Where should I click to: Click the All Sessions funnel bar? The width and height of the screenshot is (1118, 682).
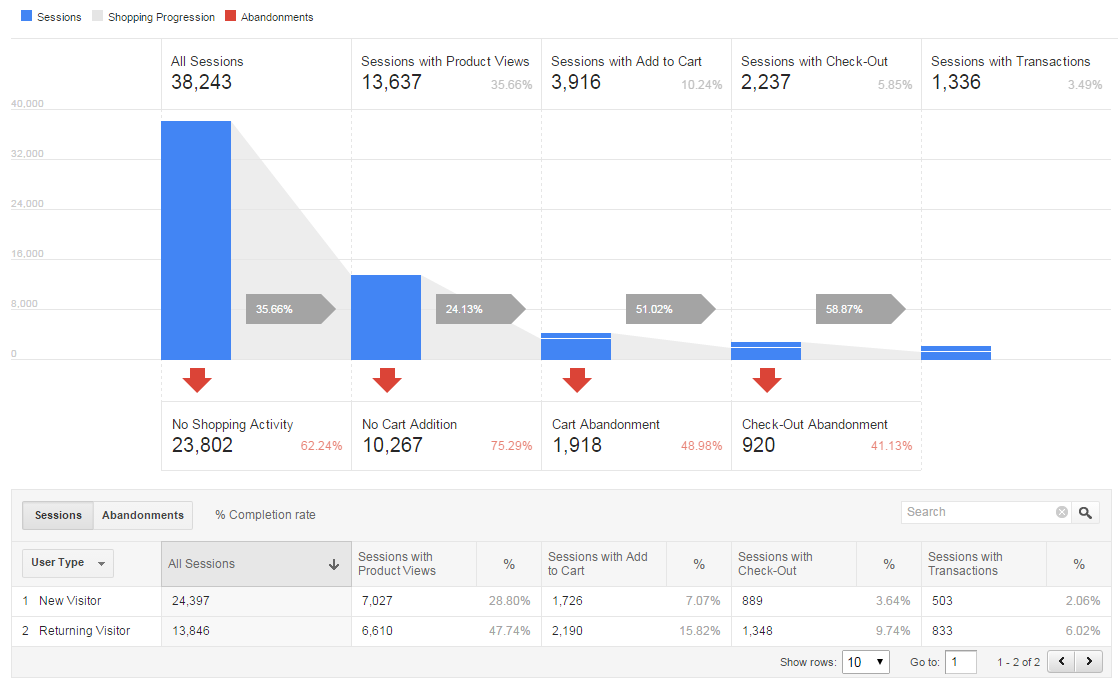196,237
